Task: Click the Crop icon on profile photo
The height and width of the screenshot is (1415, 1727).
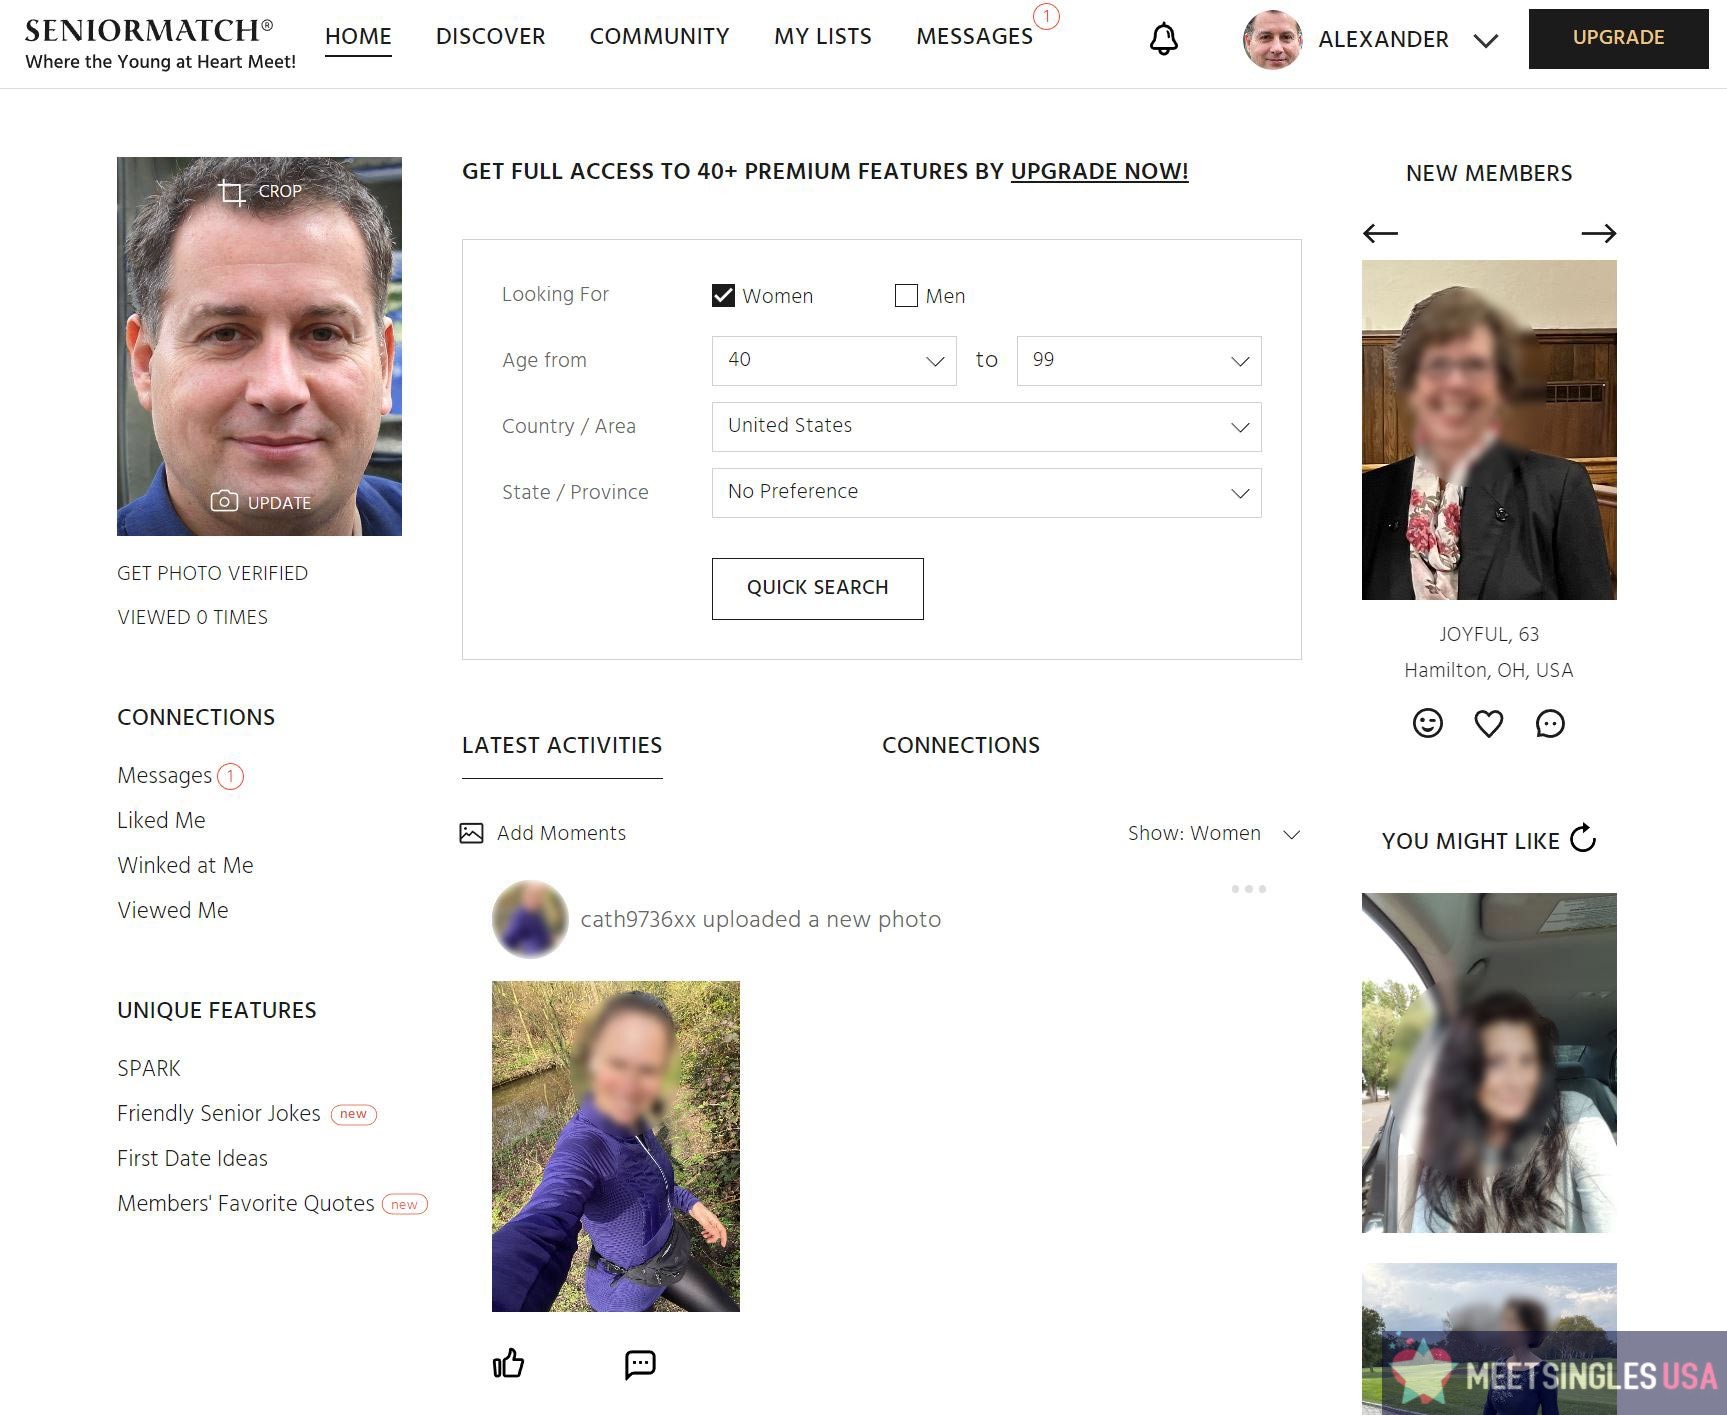Action: [x=232, y=192]
